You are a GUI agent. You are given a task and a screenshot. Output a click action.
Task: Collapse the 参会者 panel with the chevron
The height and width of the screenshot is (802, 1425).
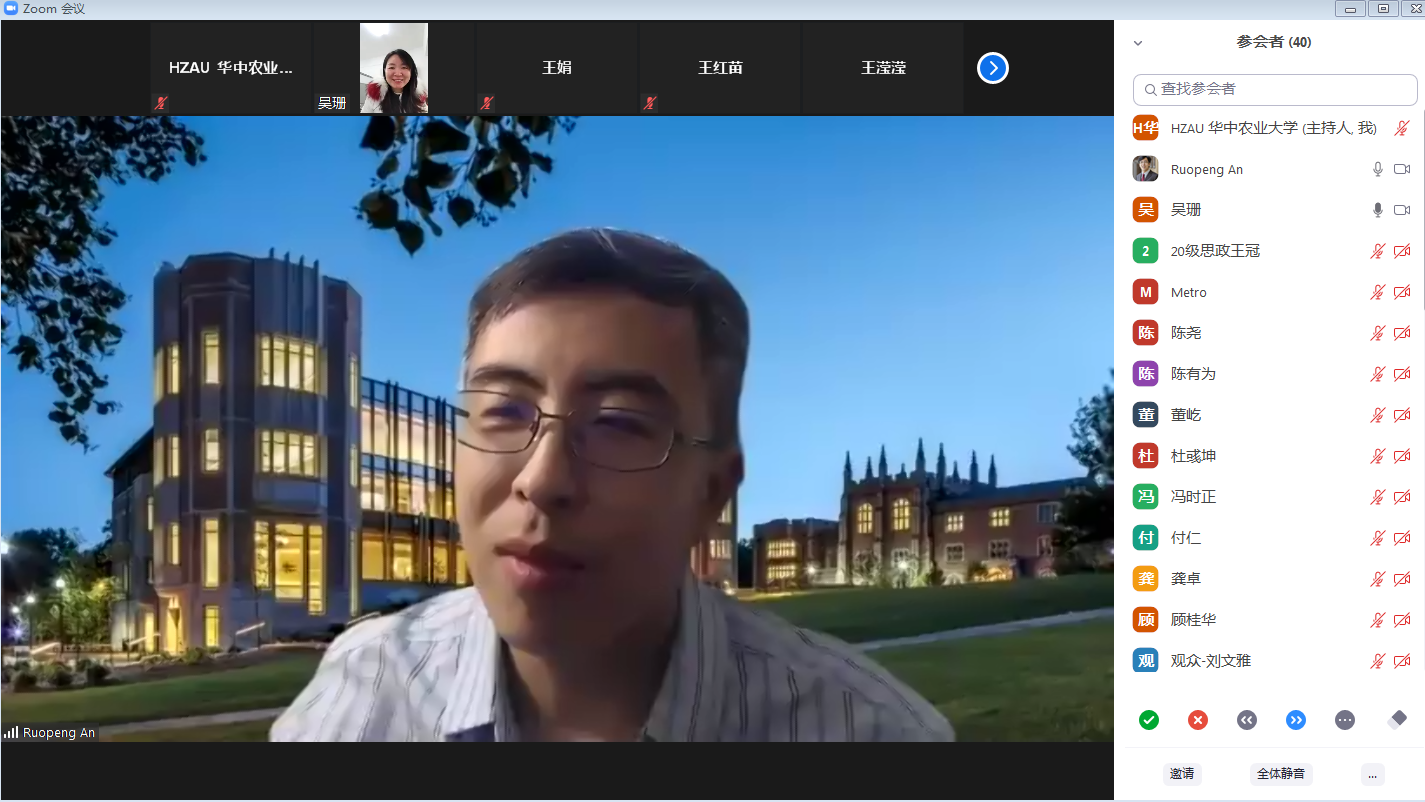1138,43
